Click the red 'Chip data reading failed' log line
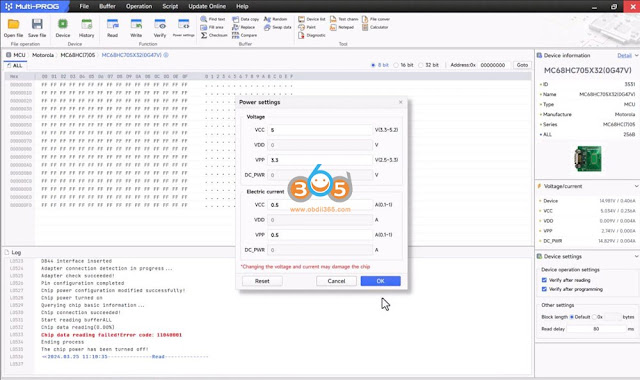This screenshot has width=640, height=380. pos(111,335)
